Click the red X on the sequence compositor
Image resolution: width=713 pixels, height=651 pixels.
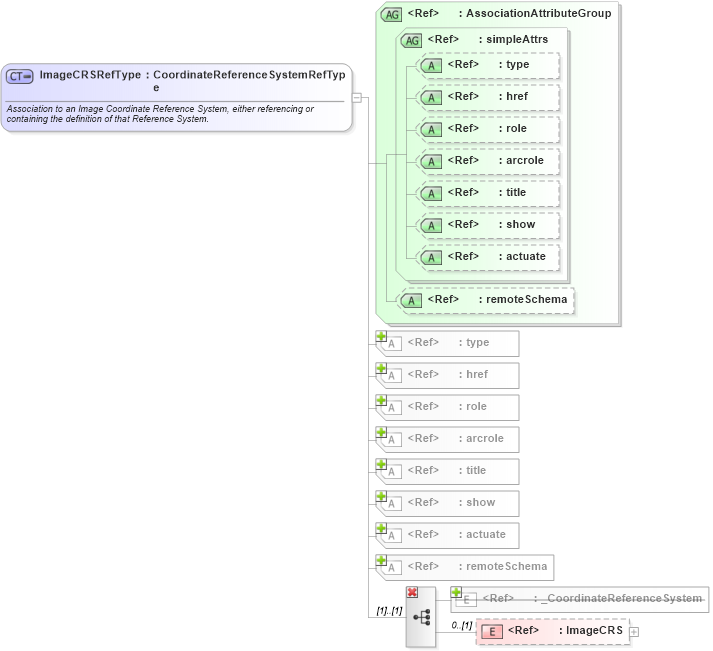(412, 592)
